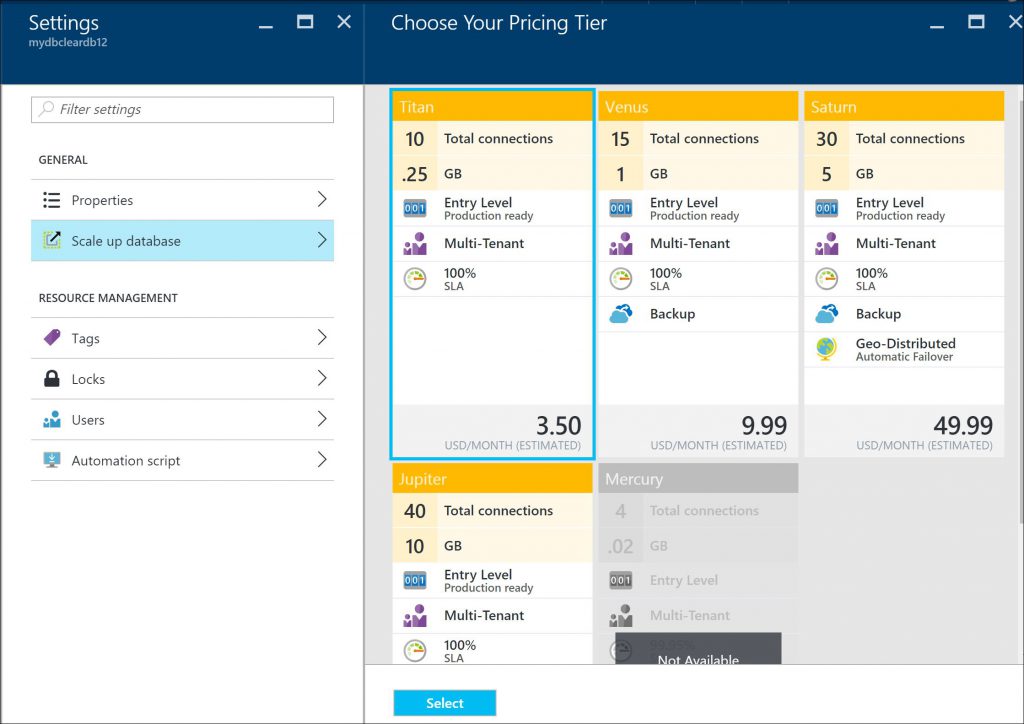
Task: Click the Multi-Tenant icon on Titan tier
Action: click(414, 243)
